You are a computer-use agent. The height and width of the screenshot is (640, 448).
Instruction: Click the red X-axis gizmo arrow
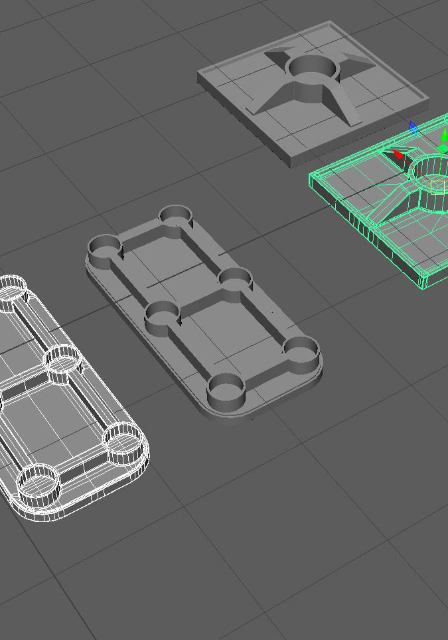[x=398, y=154]
